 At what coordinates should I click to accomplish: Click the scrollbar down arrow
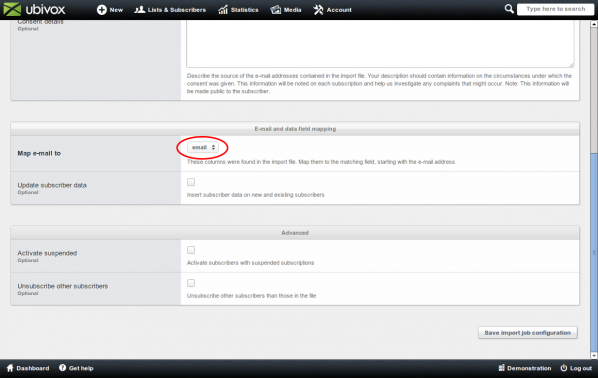594,355
